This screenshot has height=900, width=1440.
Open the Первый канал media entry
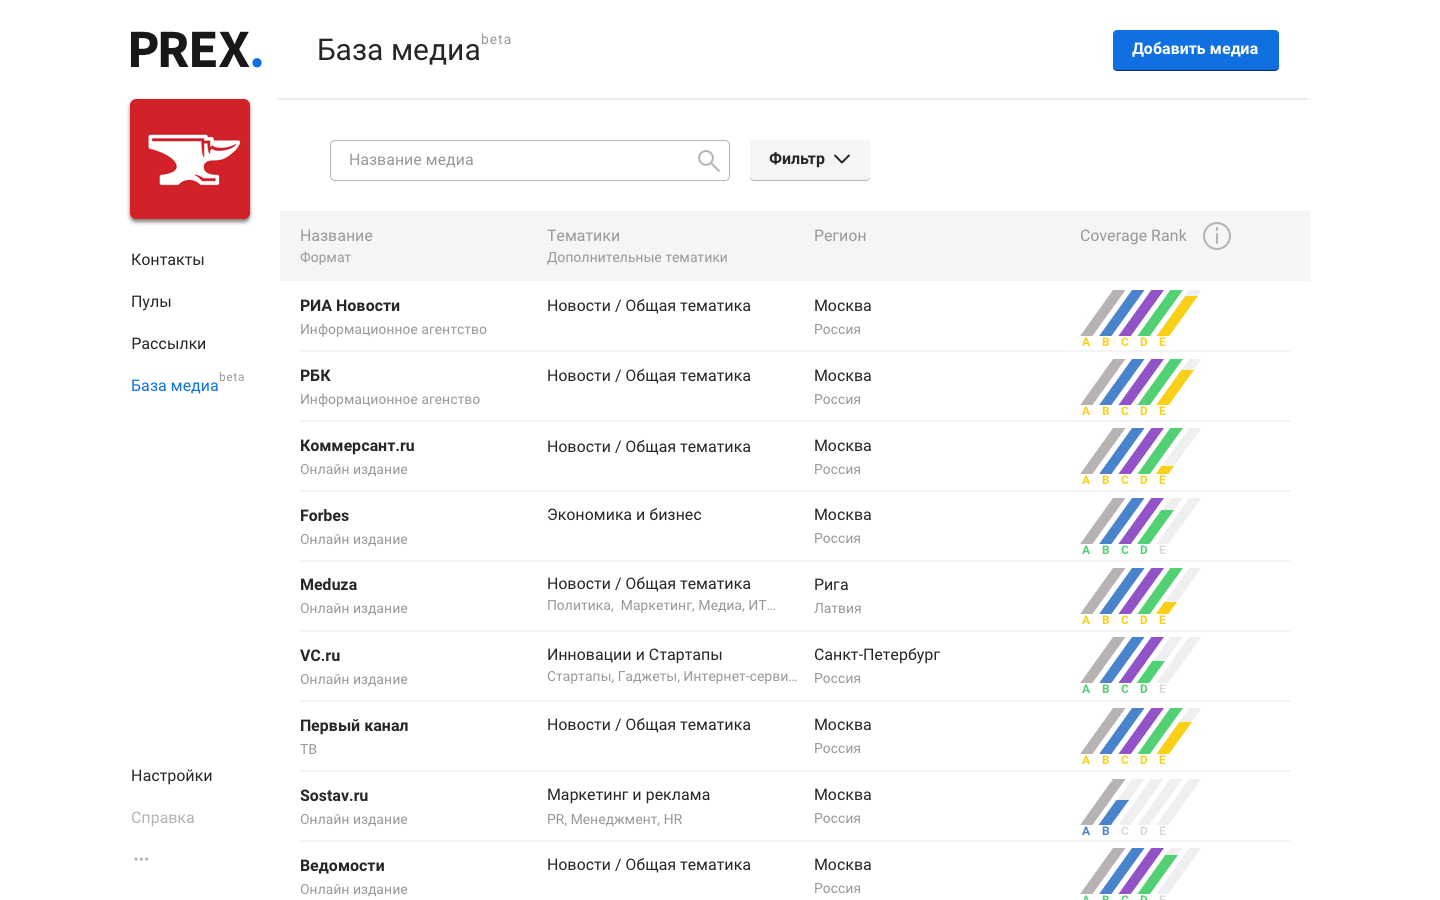tap(354, 726)
